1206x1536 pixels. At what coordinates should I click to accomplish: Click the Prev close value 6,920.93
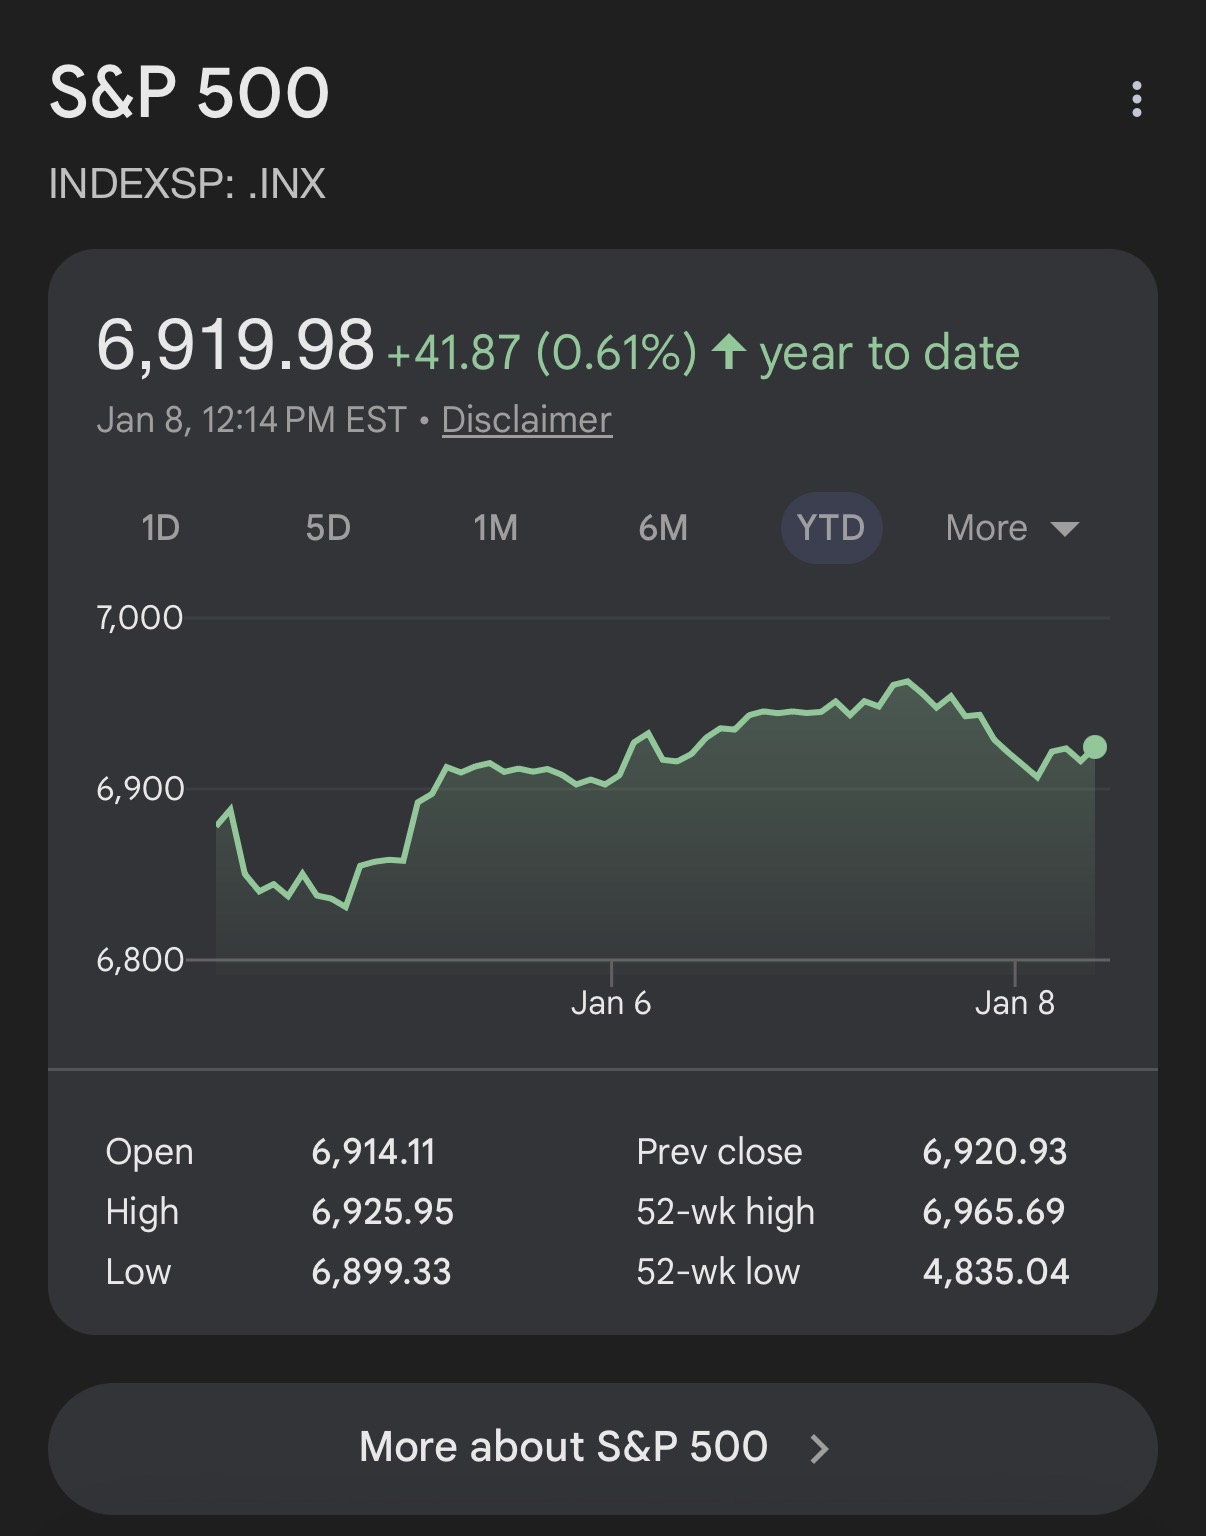994,1152
